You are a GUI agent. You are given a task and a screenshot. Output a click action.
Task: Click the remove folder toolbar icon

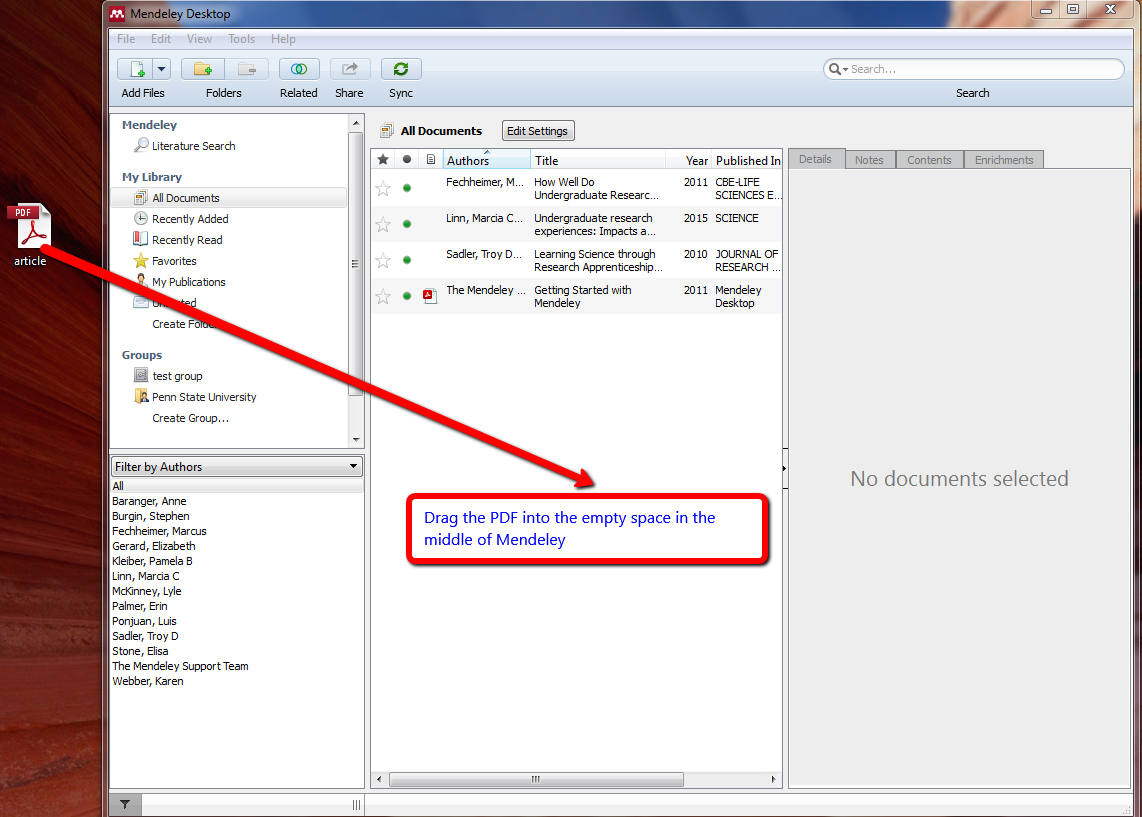click(247, 69)
